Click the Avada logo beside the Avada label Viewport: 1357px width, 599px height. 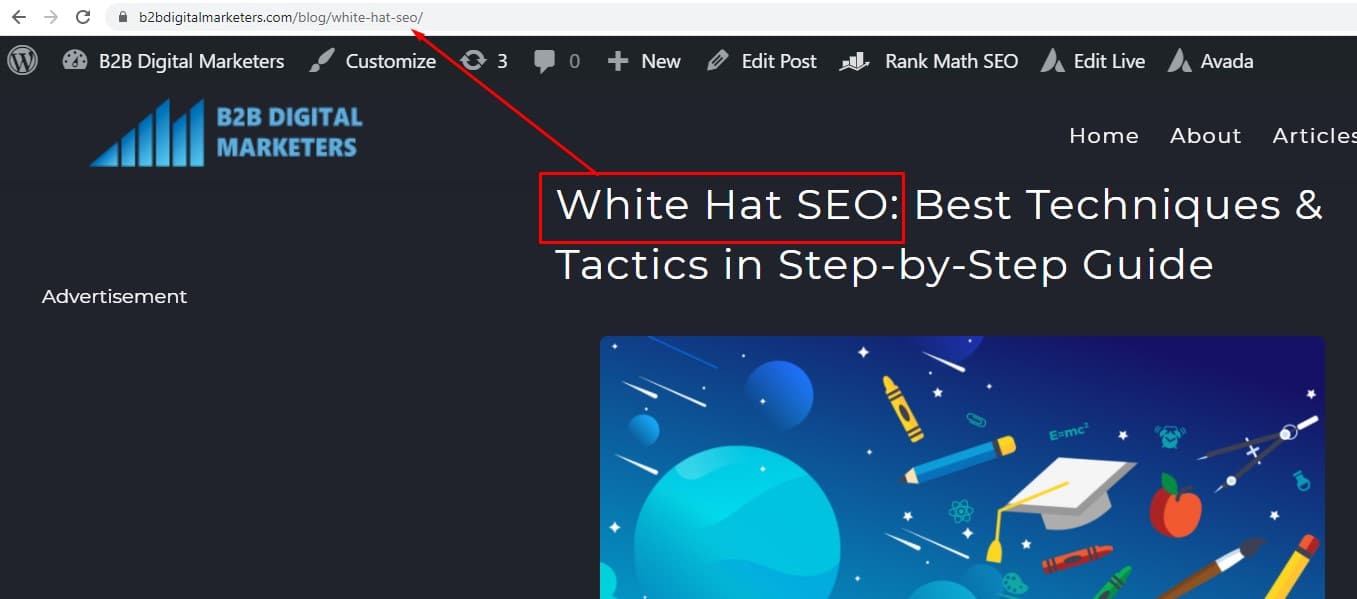coord(1180,61)
